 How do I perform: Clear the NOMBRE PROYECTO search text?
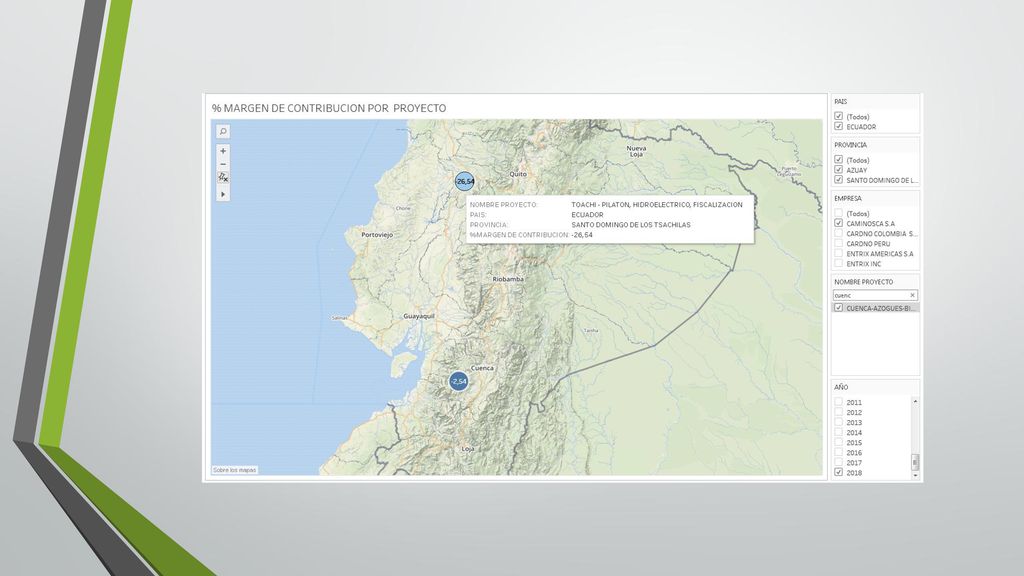tap(912, 295)
